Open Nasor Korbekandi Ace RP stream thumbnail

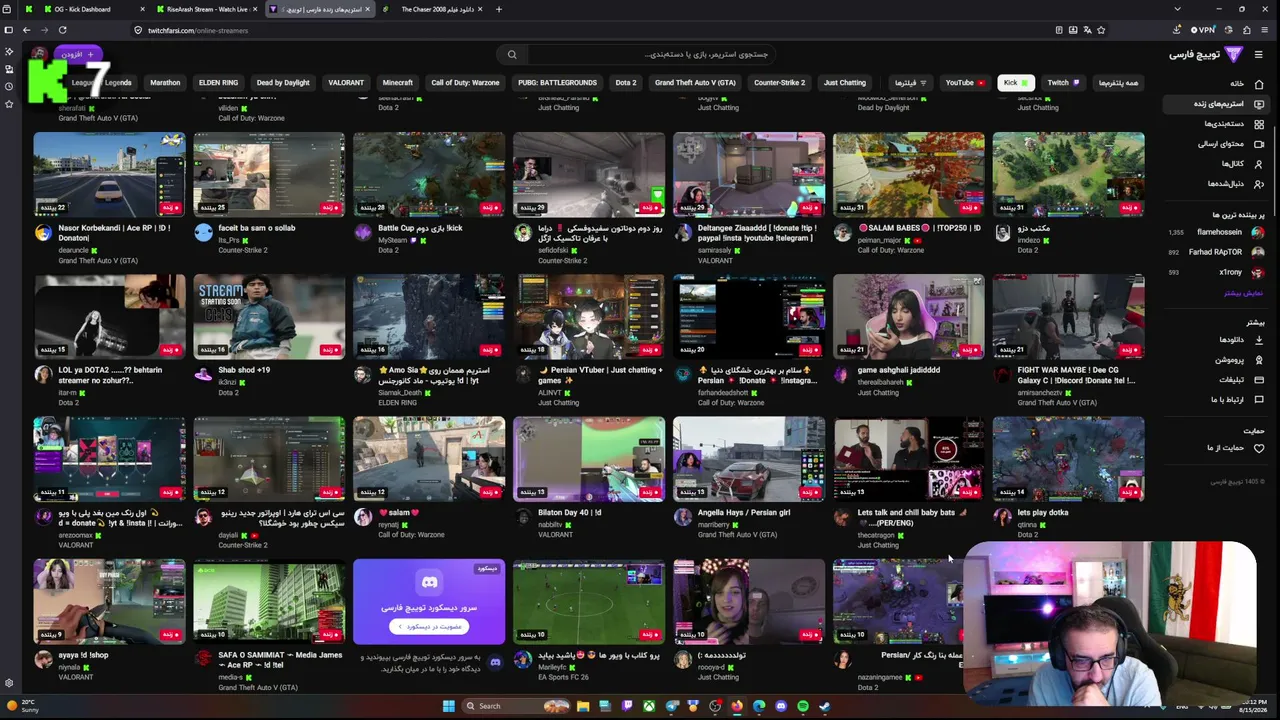[109, 175]
